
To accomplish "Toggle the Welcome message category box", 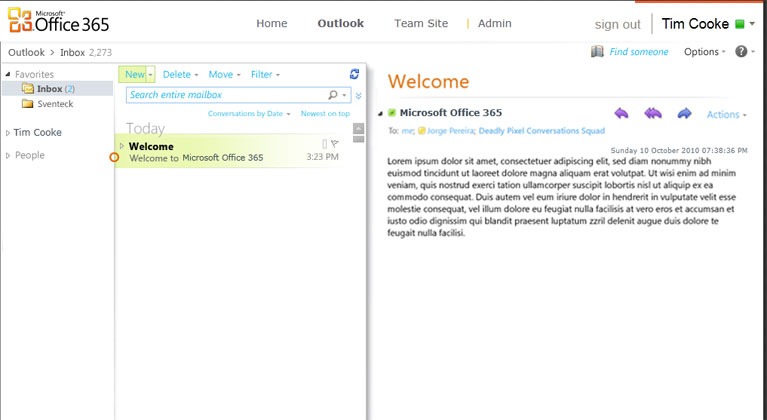I will 324,145.
